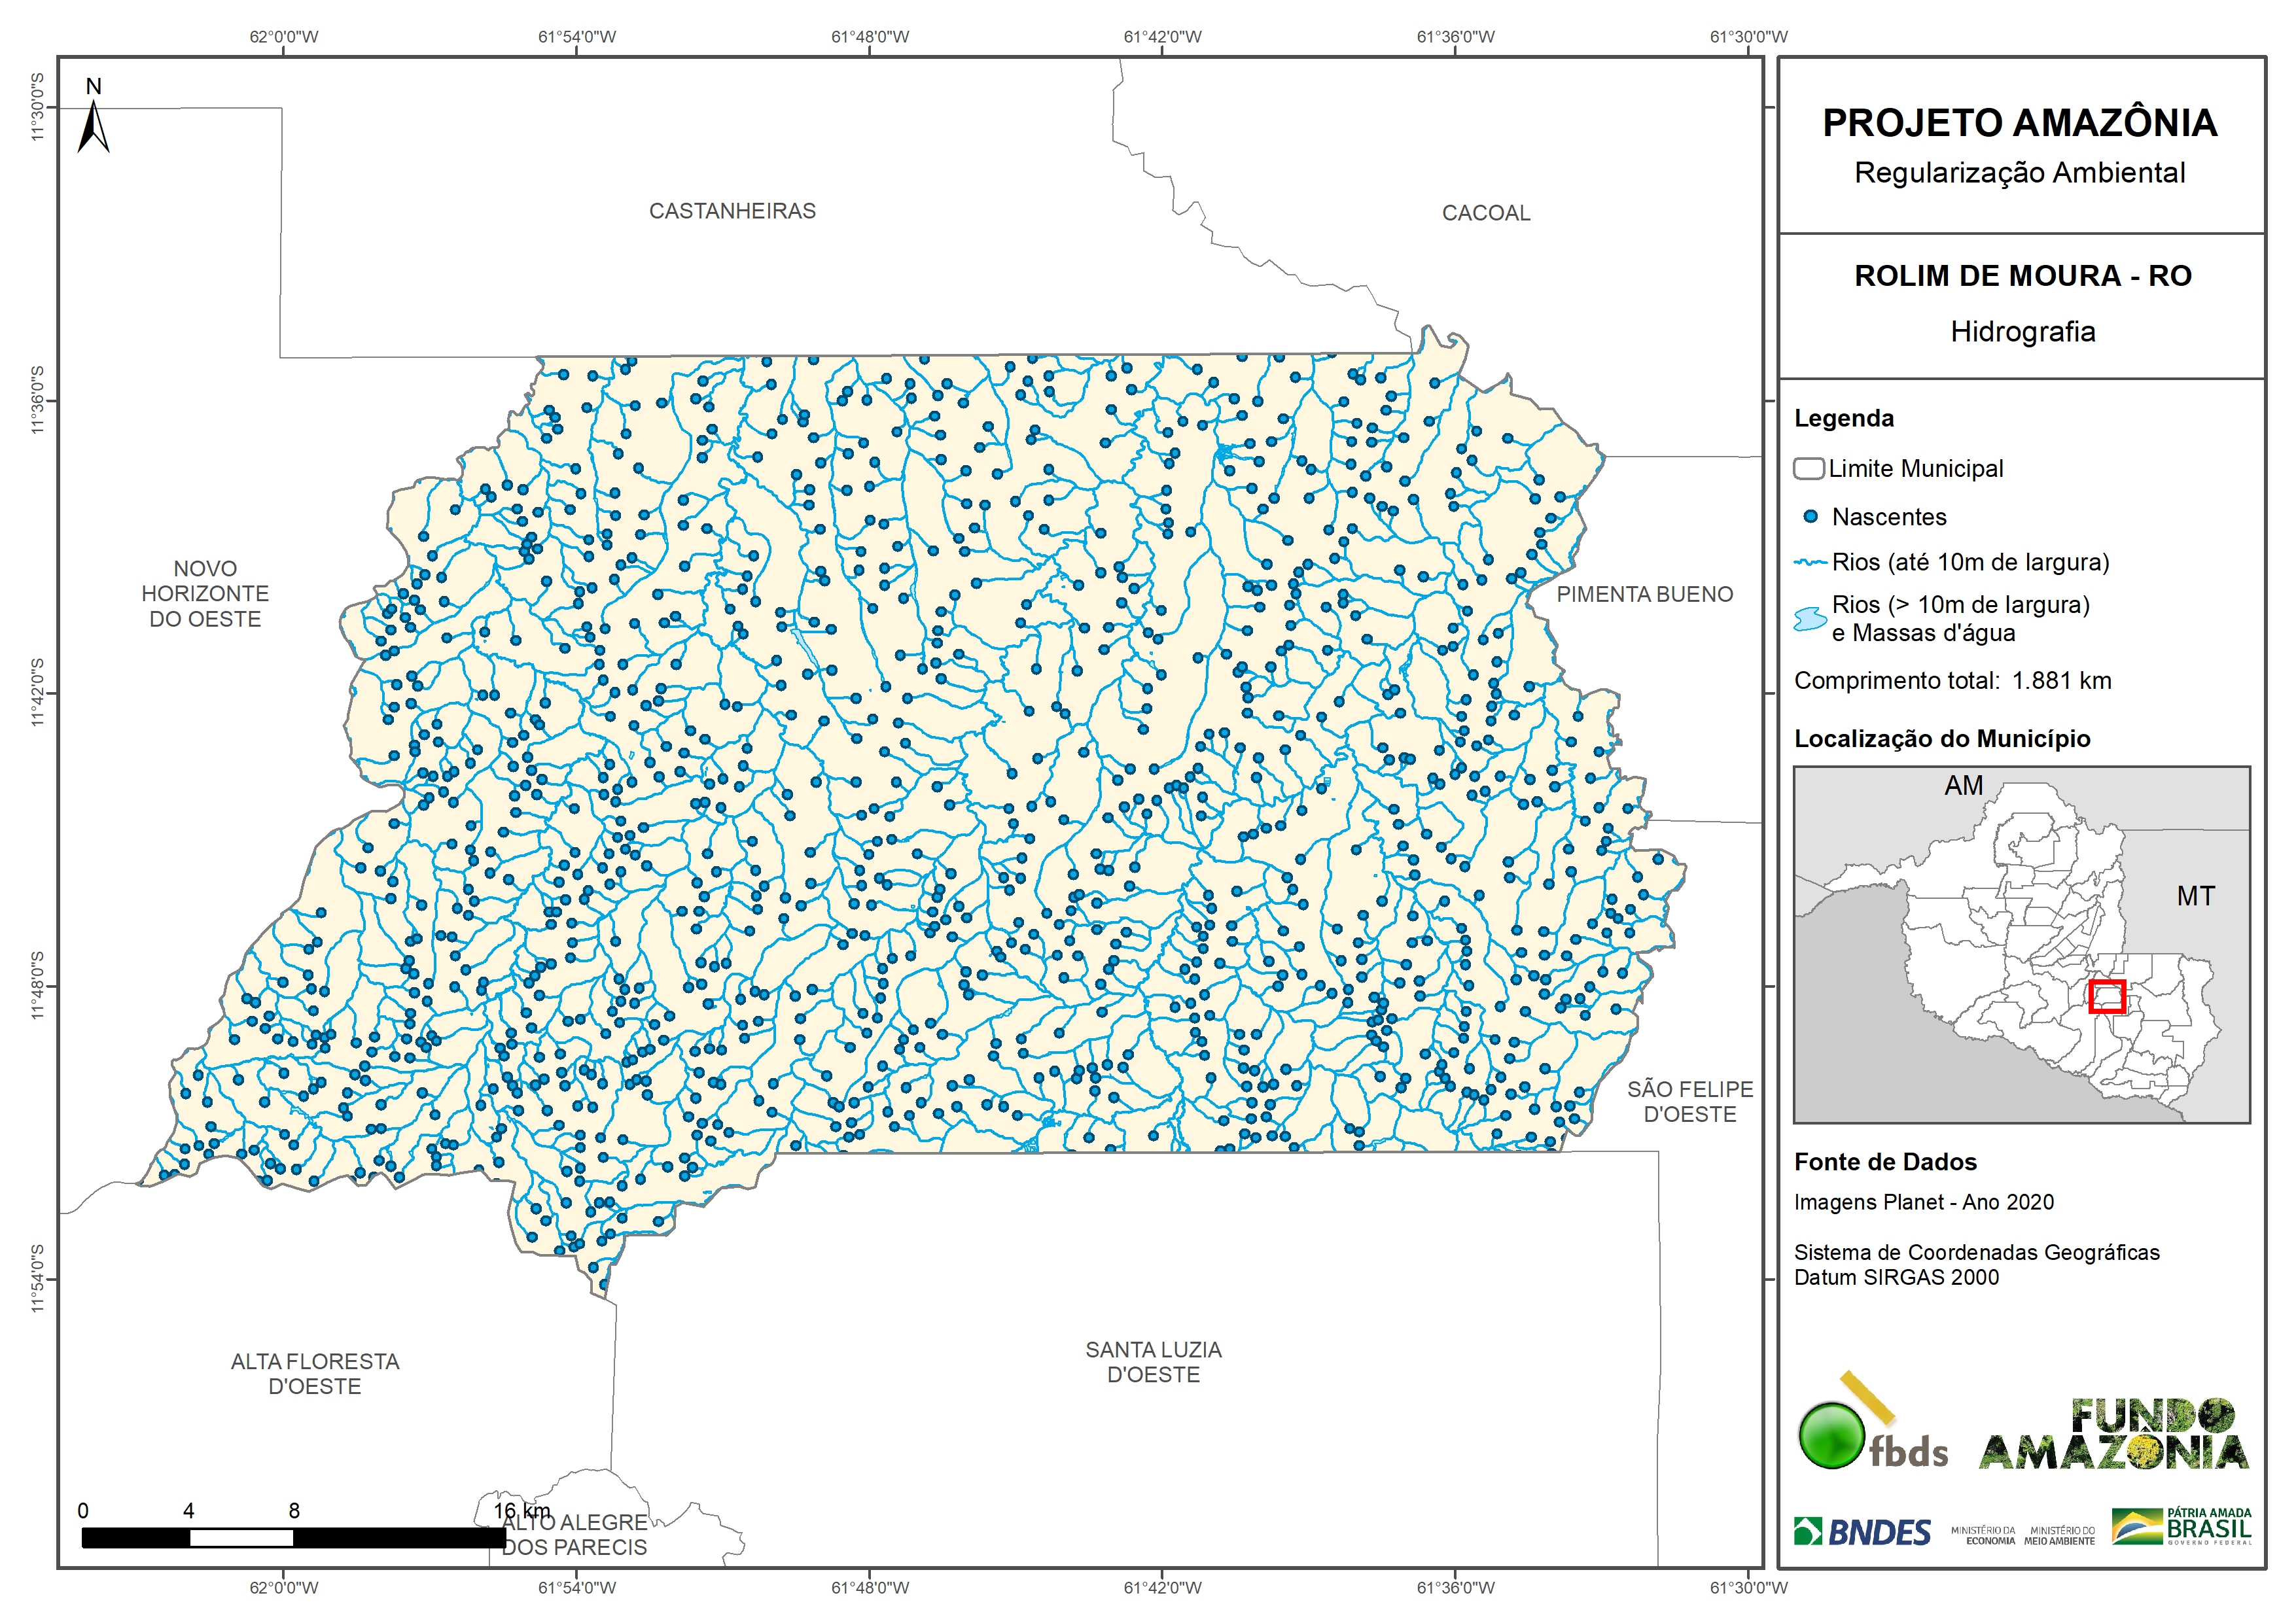Click the Nascentes blue dot legend symbol
The height and width of the screenshot is (1623, 2296).
(1810, 517)
